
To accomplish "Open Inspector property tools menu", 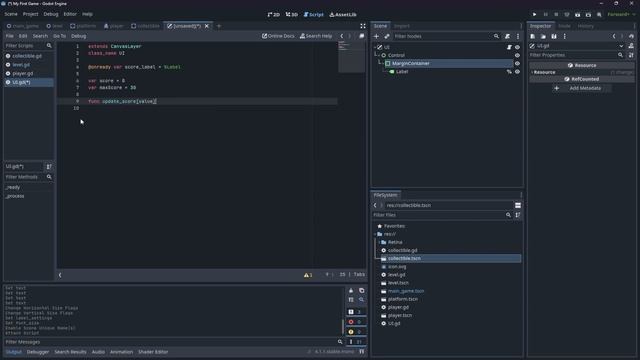I will (x=631, y=55).
